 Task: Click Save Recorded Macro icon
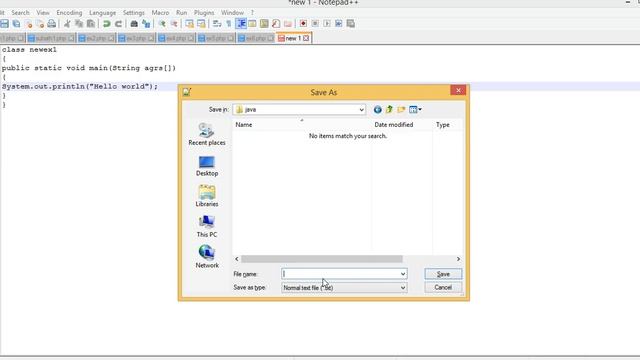coord(351,24)
